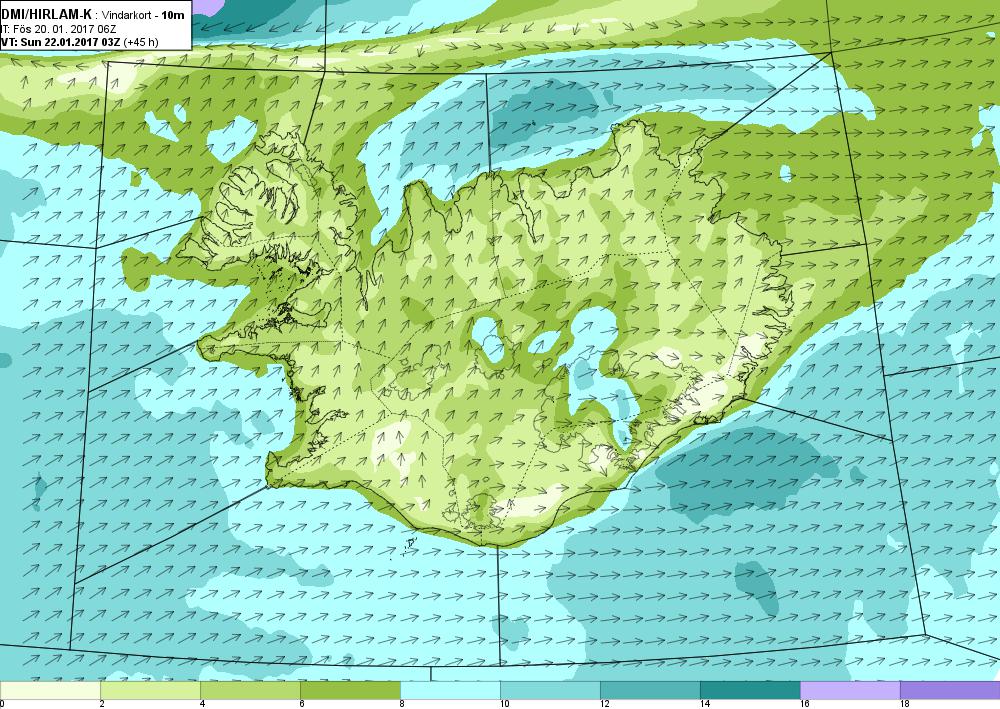
Task: Pick the pale yellow 0–2 legend swatch
Action: coord(50,690)
